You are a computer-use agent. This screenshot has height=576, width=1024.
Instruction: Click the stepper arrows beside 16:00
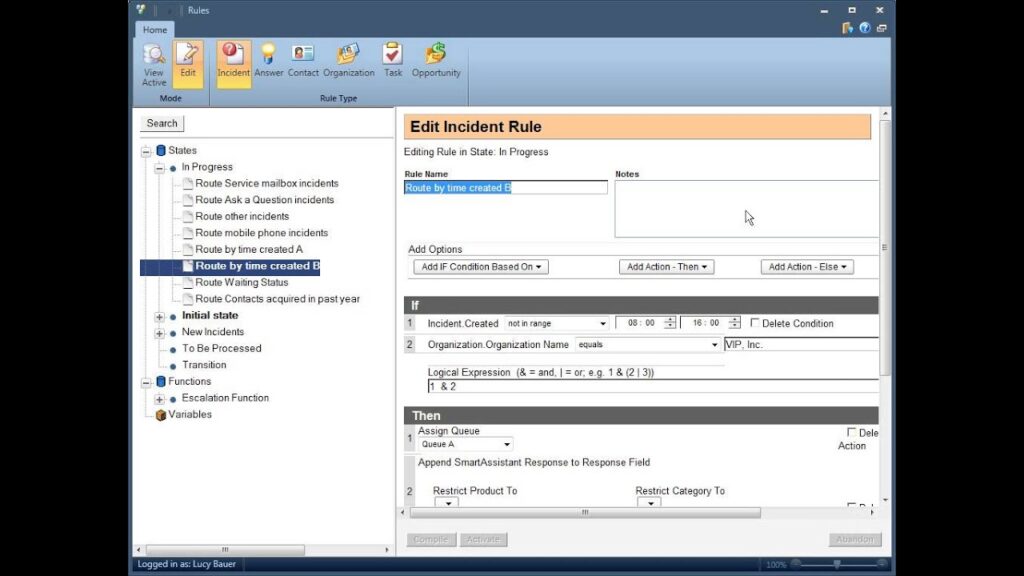point(735,323)
